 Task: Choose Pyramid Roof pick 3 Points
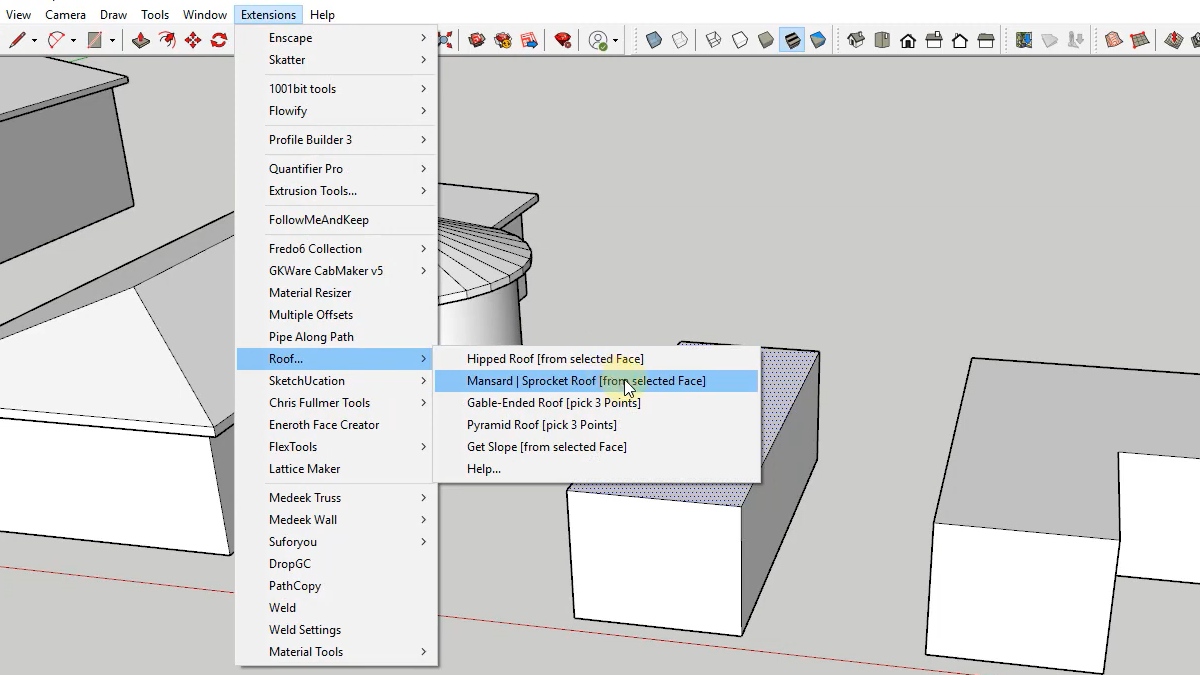(x=596, y=425)
